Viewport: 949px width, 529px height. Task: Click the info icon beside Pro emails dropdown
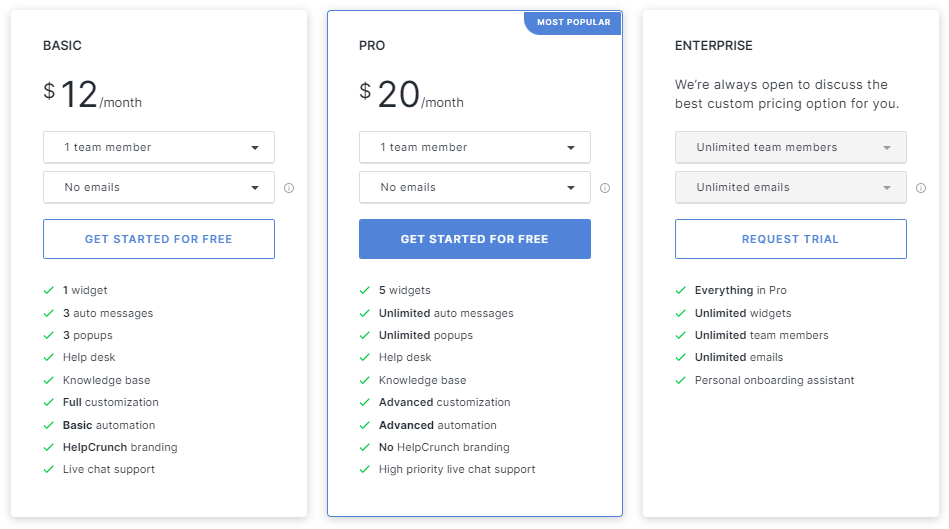(x=605, y=188)
